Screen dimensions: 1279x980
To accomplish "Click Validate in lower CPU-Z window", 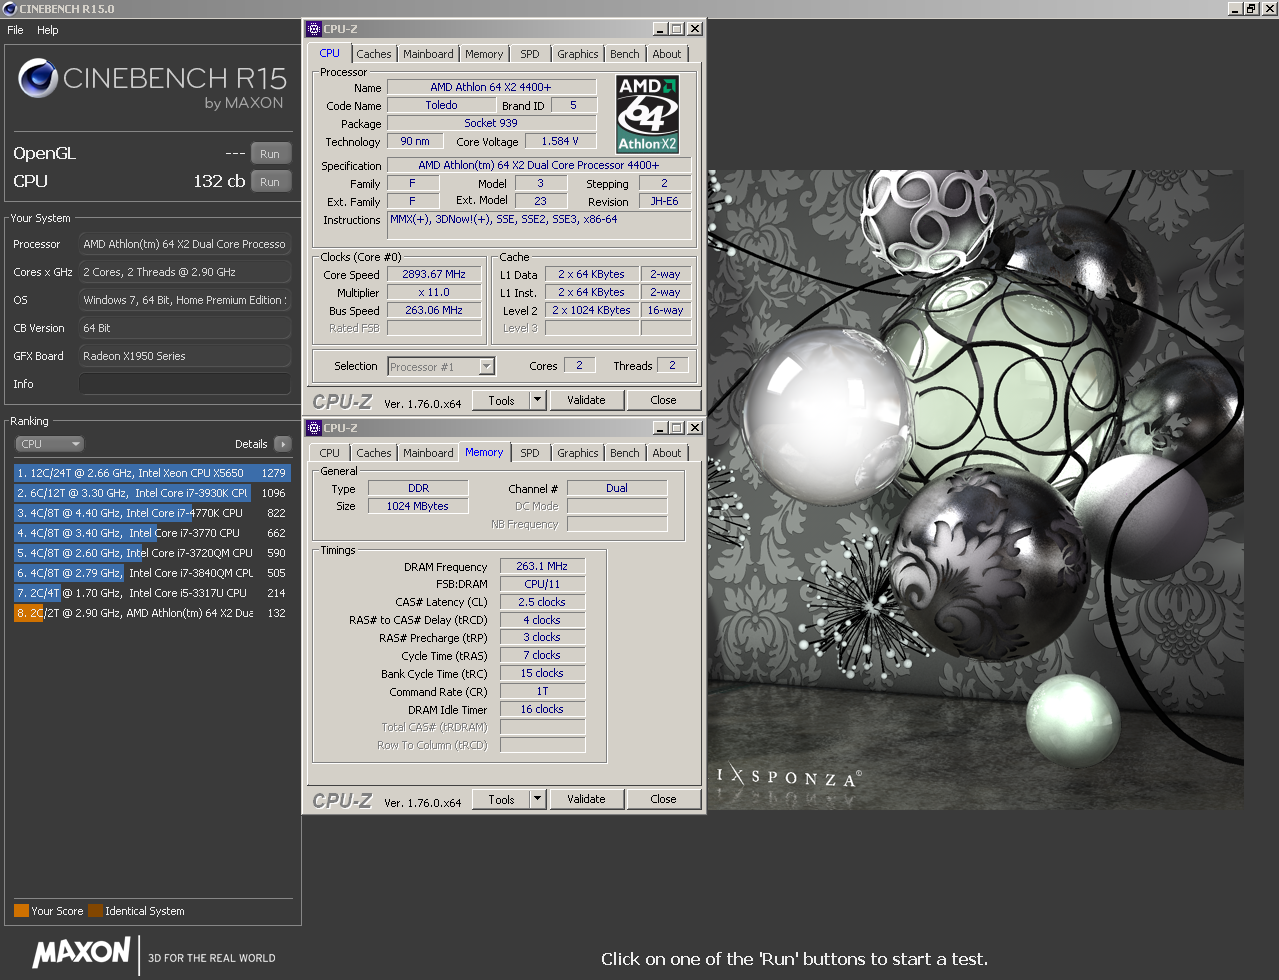I will coord(586,800).
